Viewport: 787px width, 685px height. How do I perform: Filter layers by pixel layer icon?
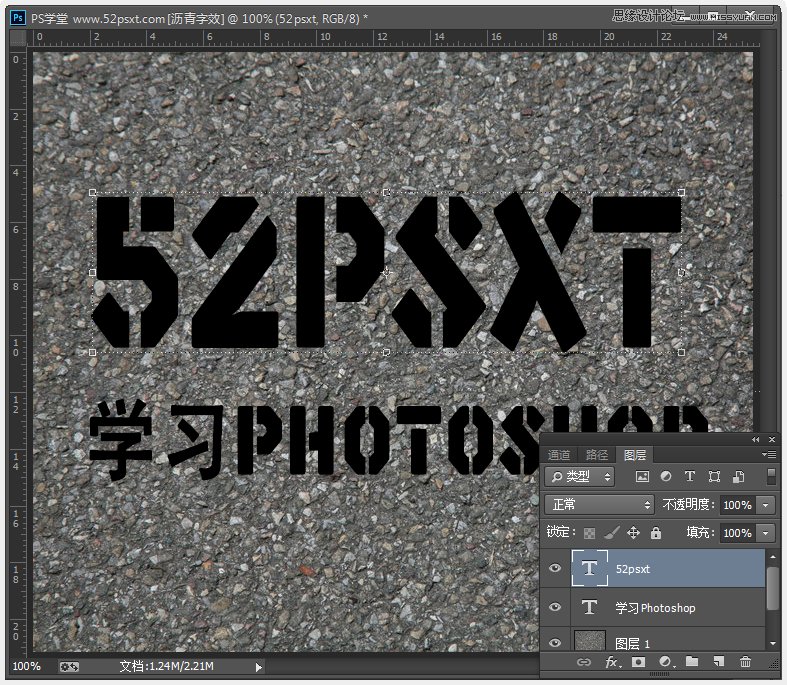642,476
